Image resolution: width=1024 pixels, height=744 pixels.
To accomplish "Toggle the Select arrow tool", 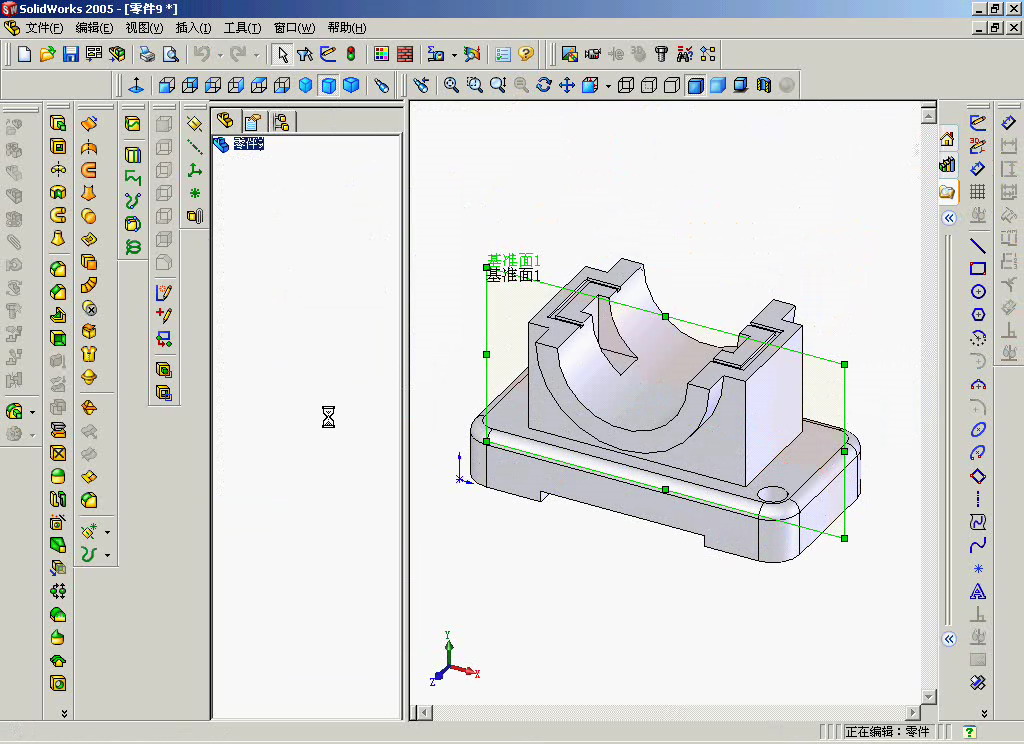I will (x=282, y=54).
